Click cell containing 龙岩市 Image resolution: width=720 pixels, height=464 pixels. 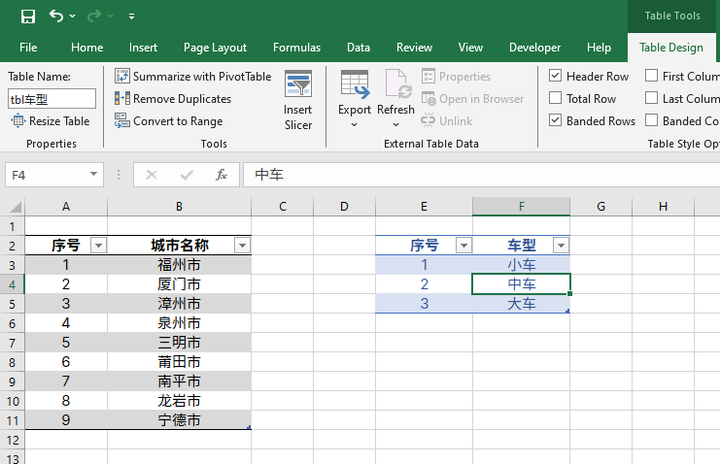(x=179, y=401)
